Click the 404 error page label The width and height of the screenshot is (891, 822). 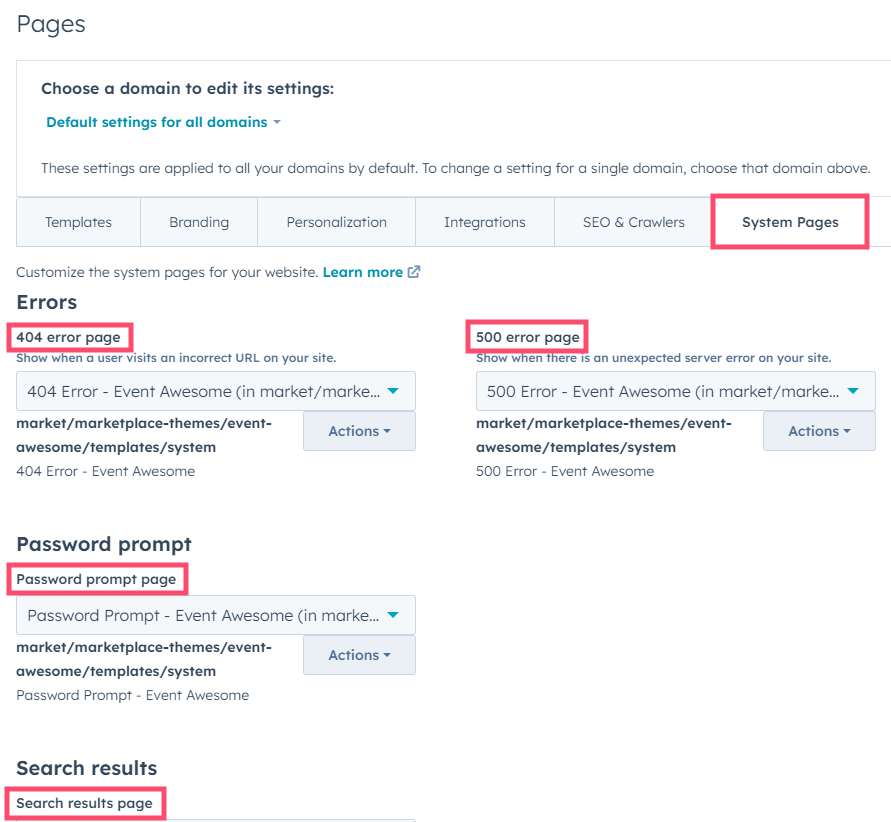point(68,337)
